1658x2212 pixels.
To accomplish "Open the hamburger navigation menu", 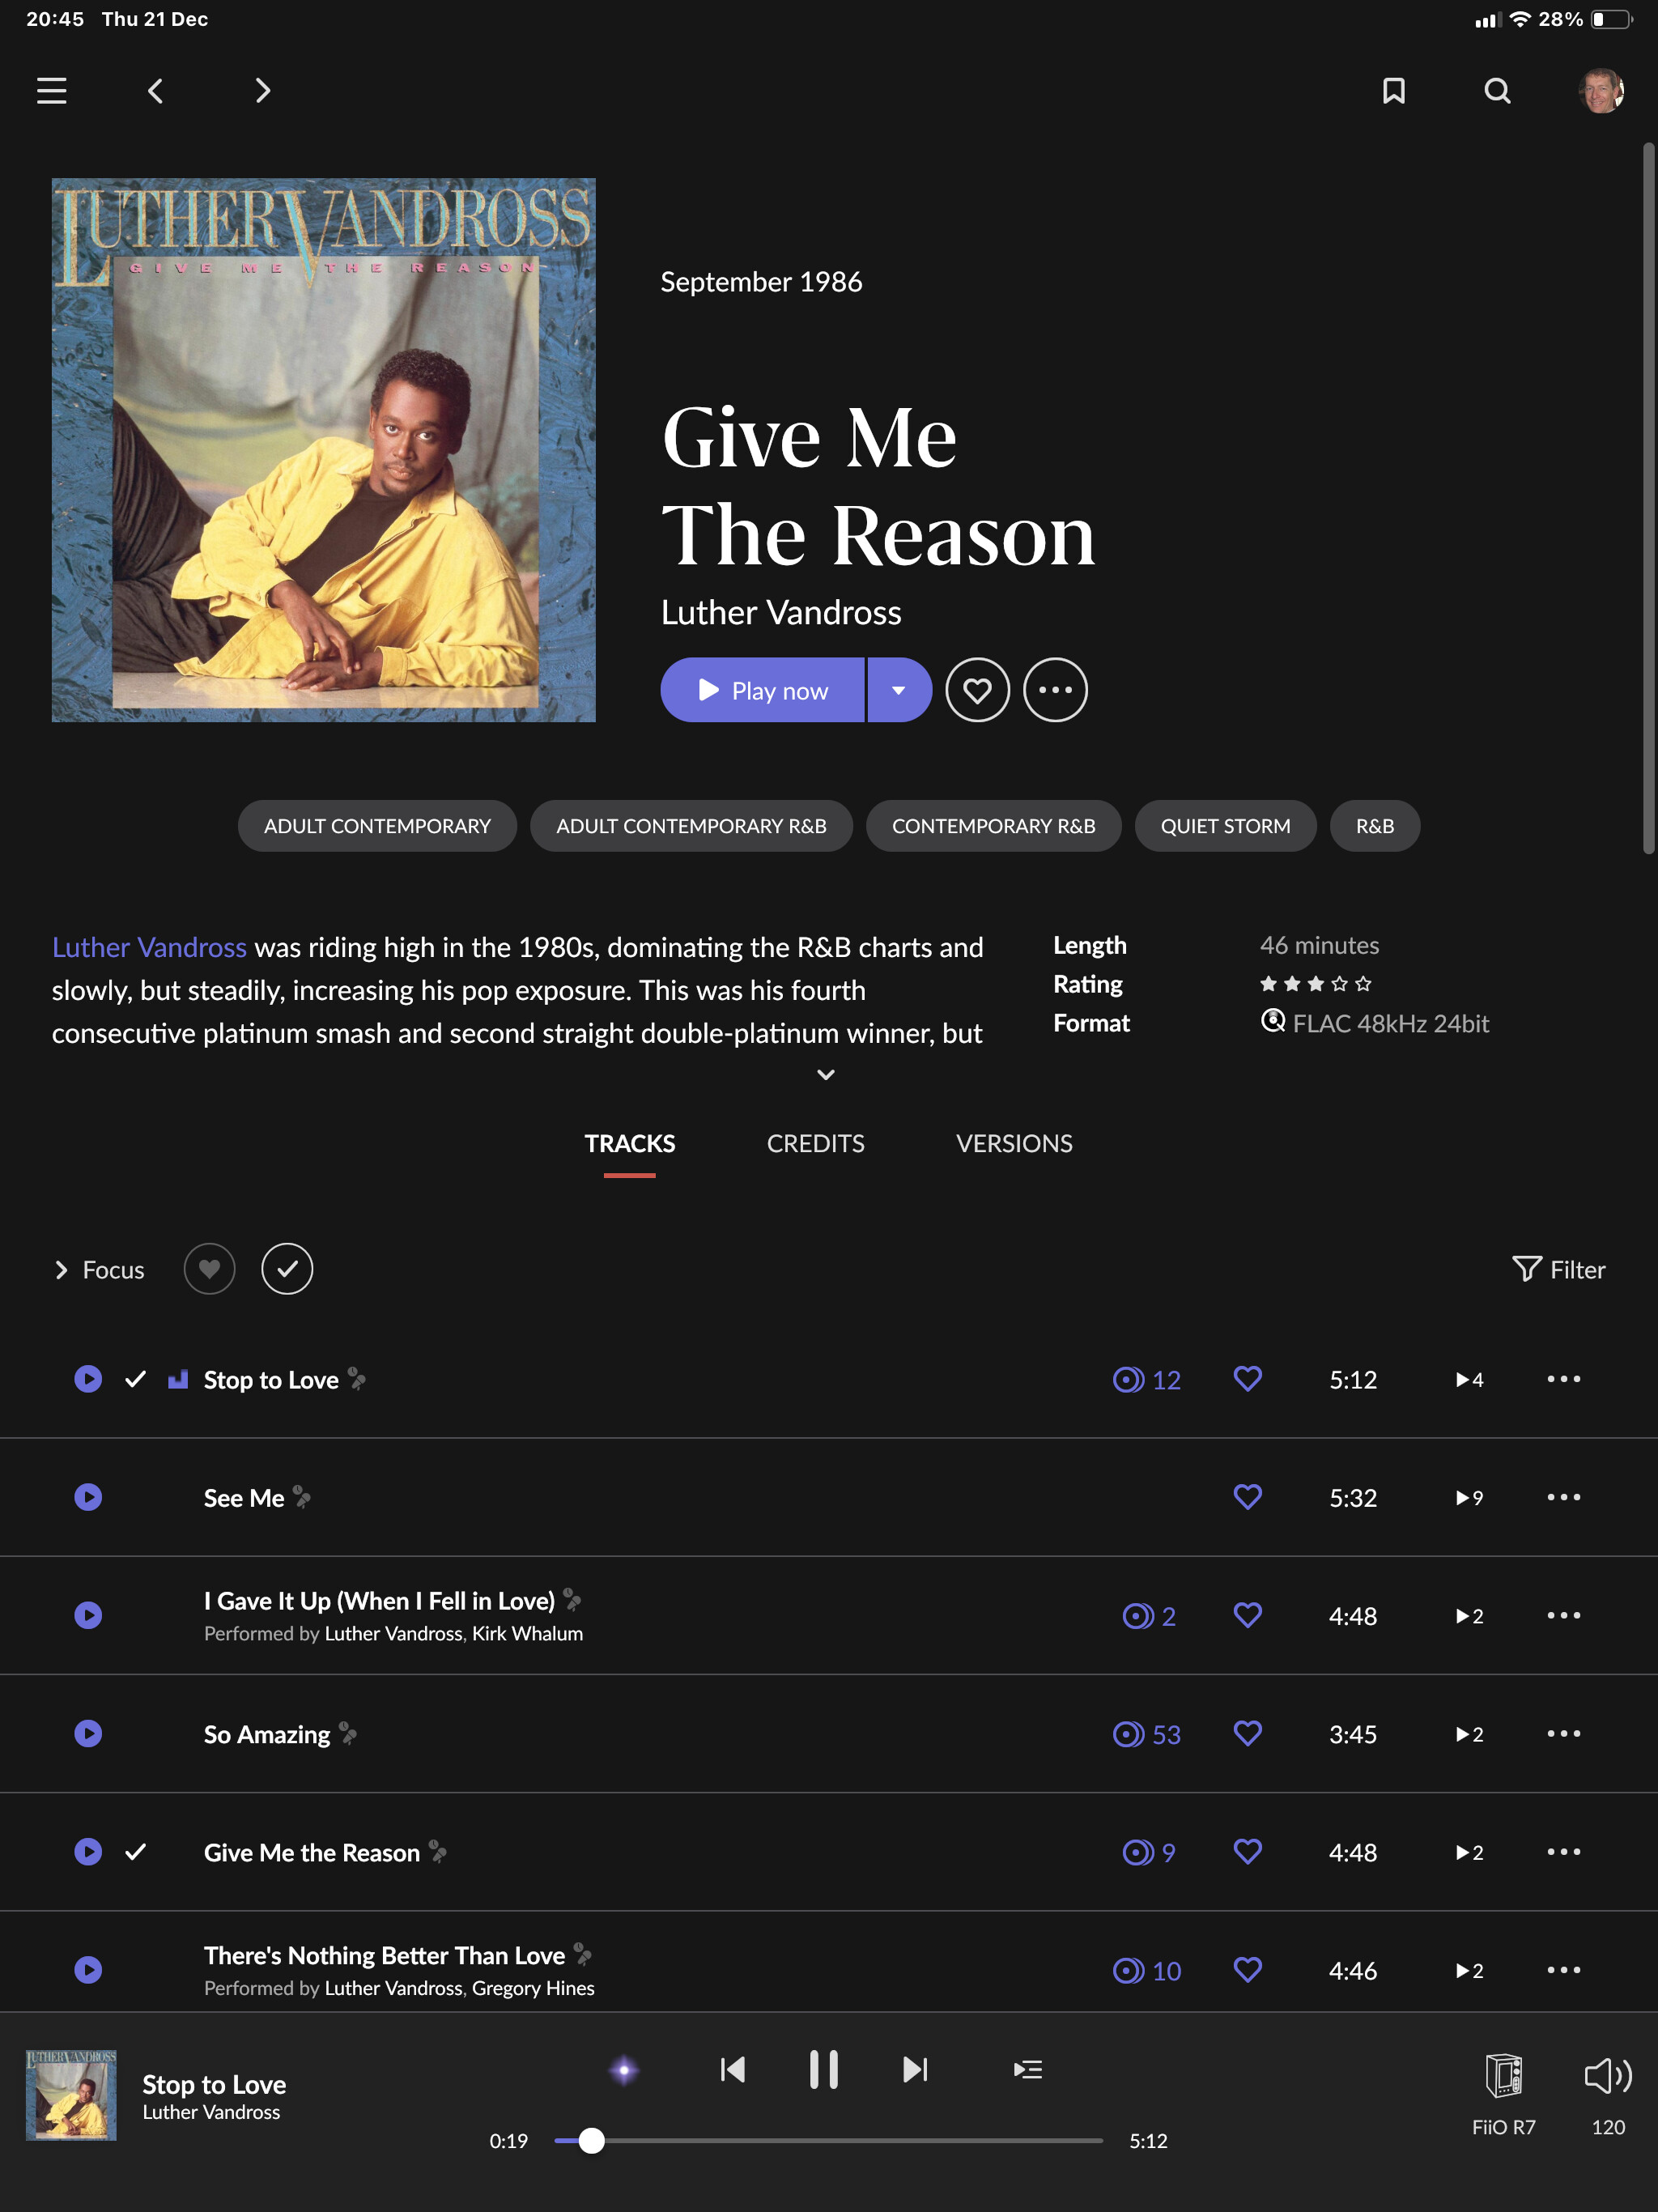I will (52, 91).
